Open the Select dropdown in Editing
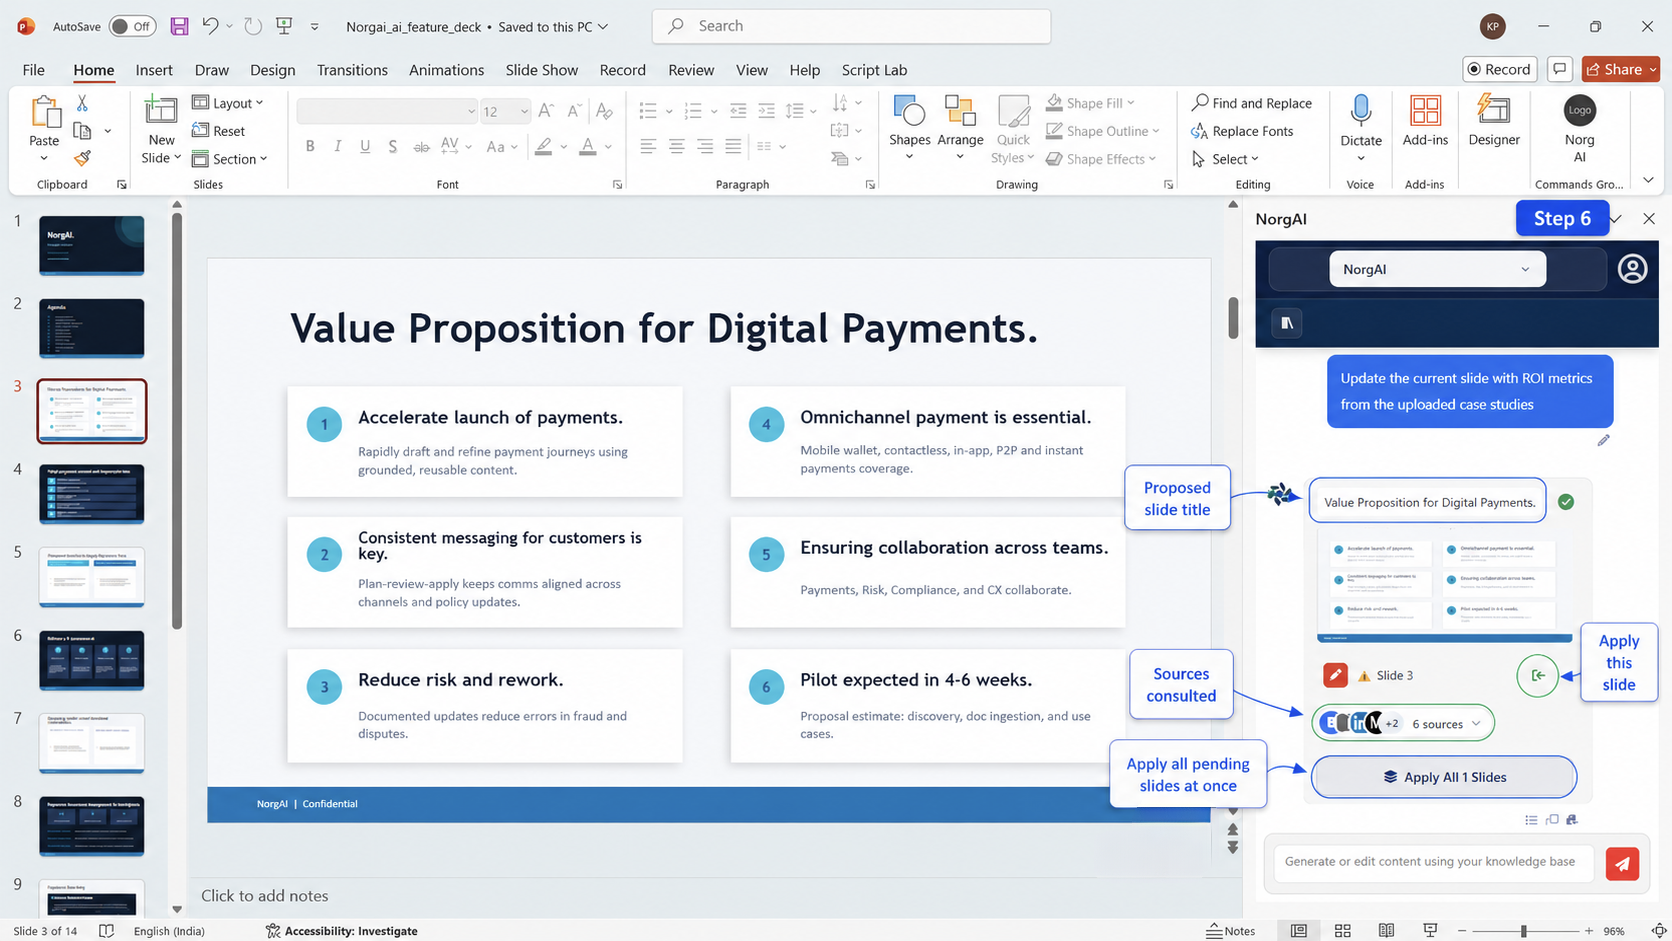The height and width of the screenshot is (941, 1672). click(x=1226, y=159)
